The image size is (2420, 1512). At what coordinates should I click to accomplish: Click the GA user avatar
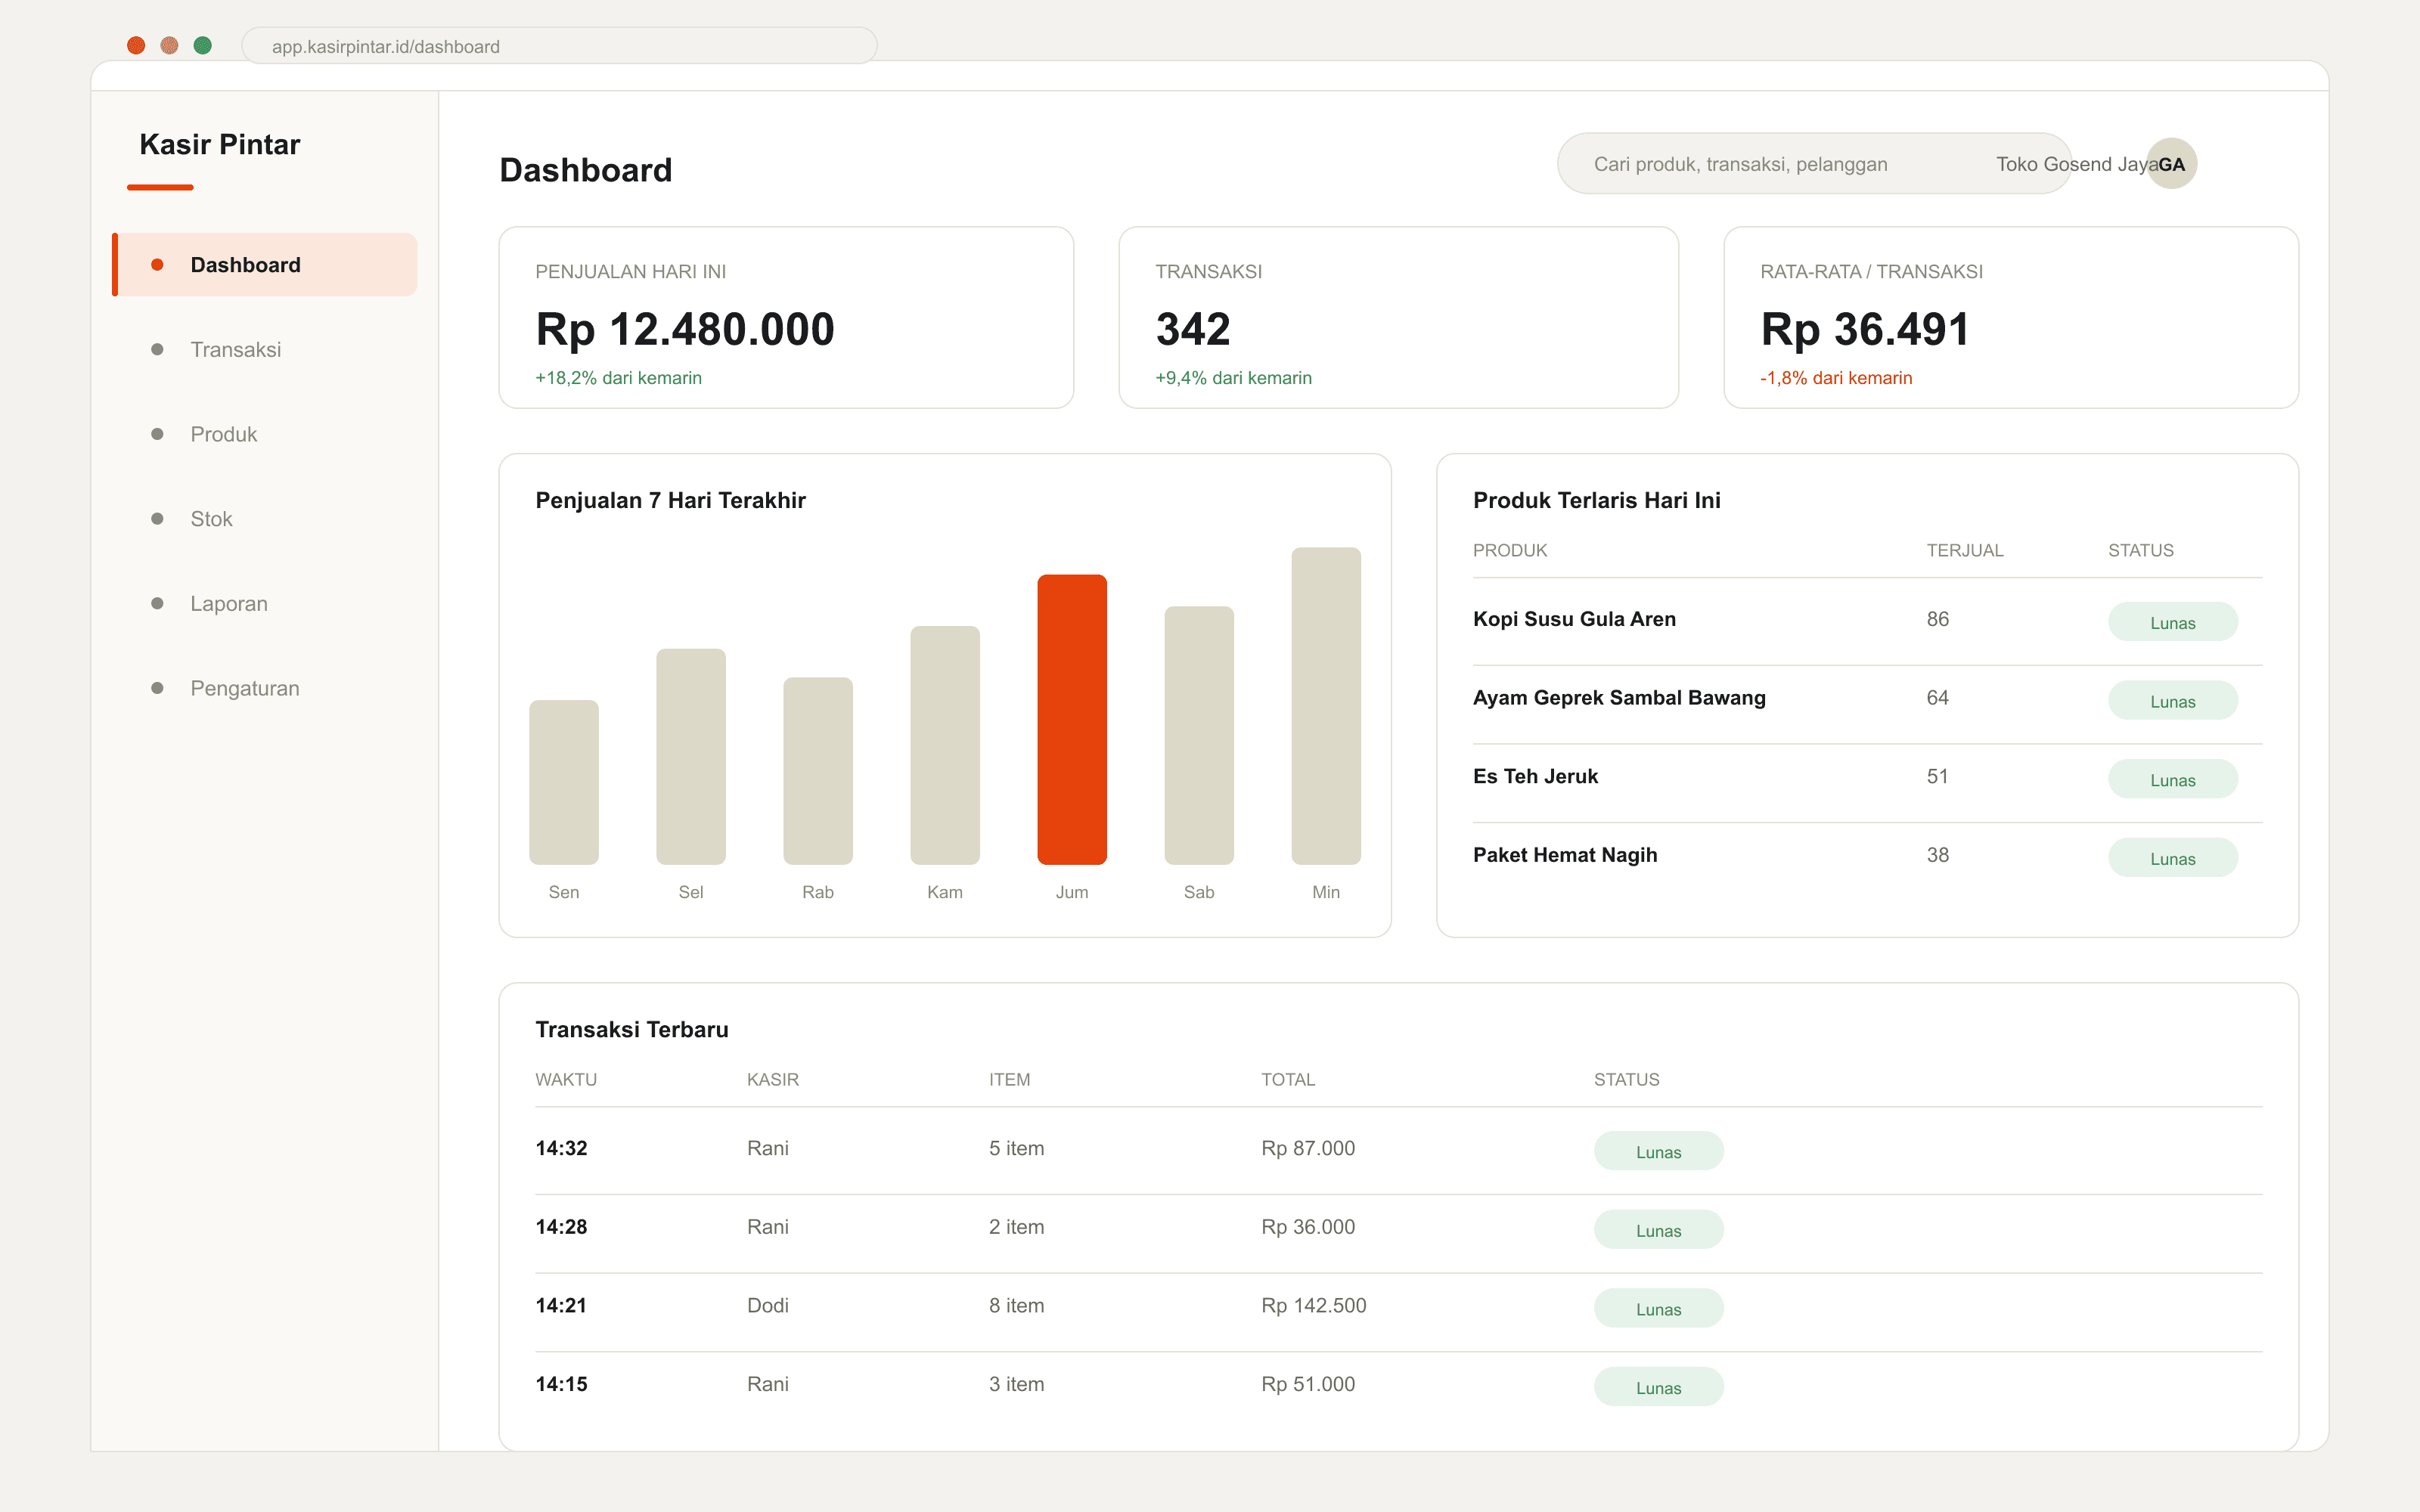2171,164
